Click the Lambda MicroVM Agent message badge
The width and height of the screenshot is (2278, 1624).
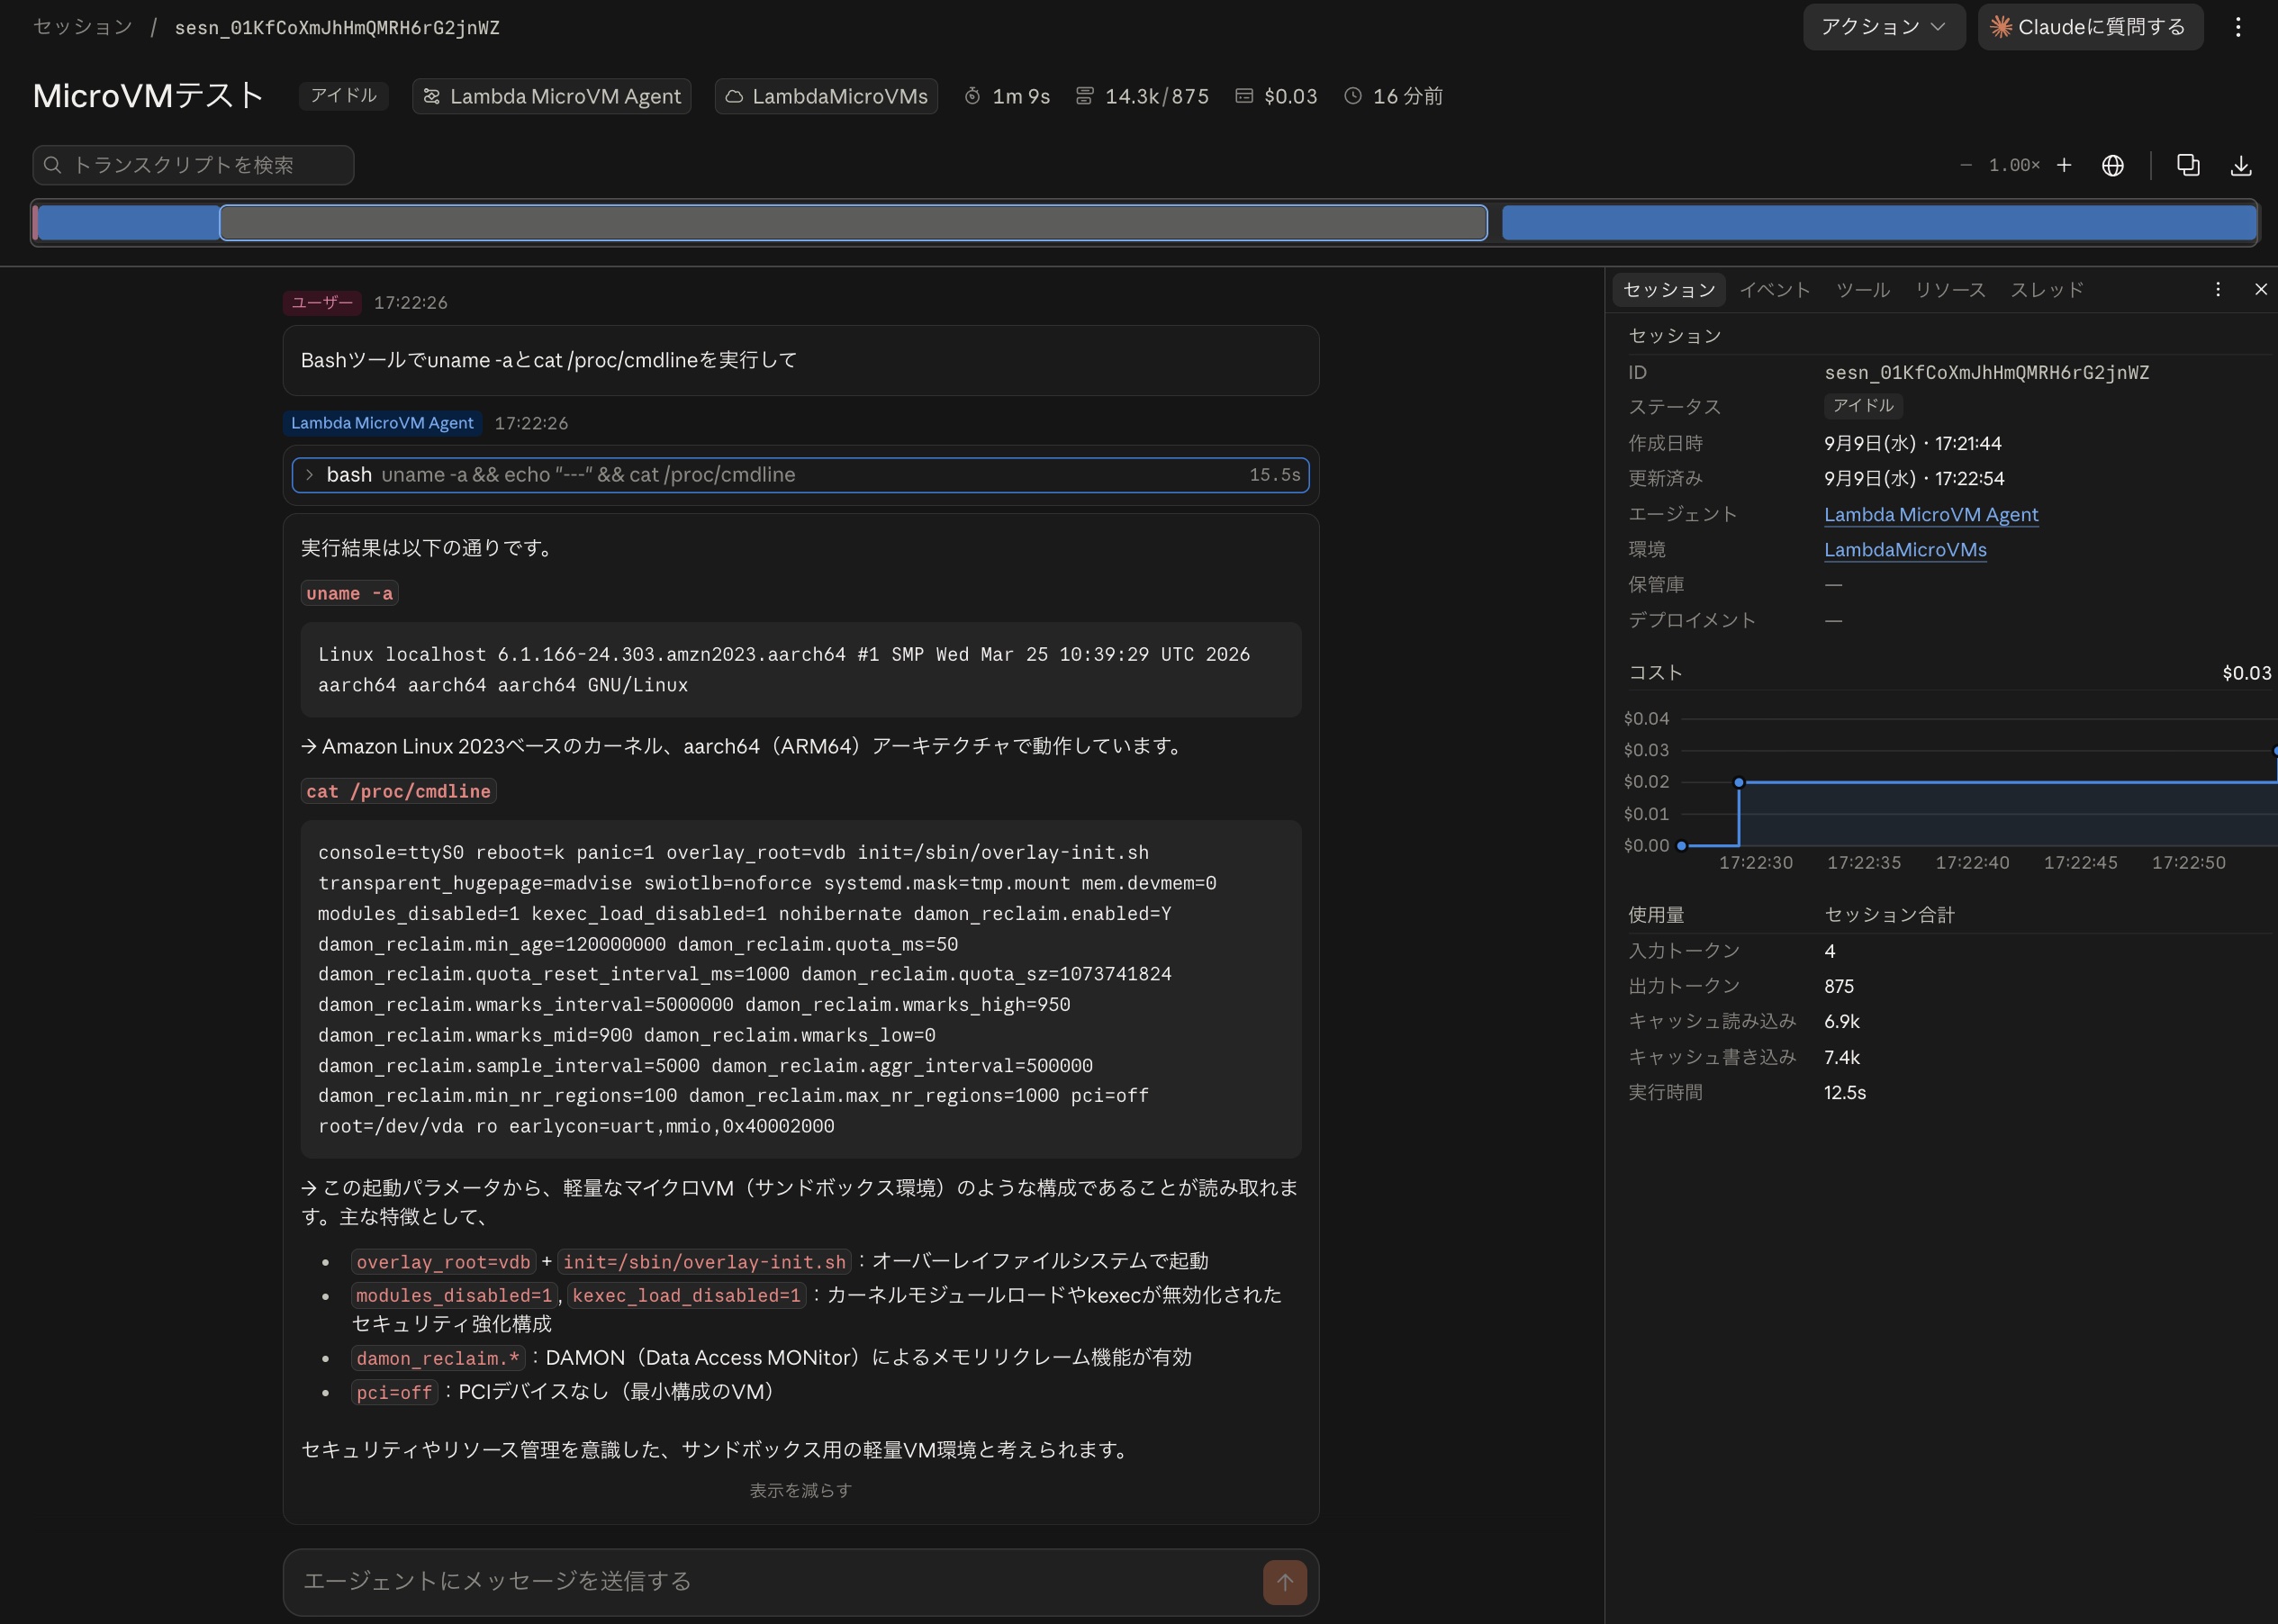[x=382, y=423]
